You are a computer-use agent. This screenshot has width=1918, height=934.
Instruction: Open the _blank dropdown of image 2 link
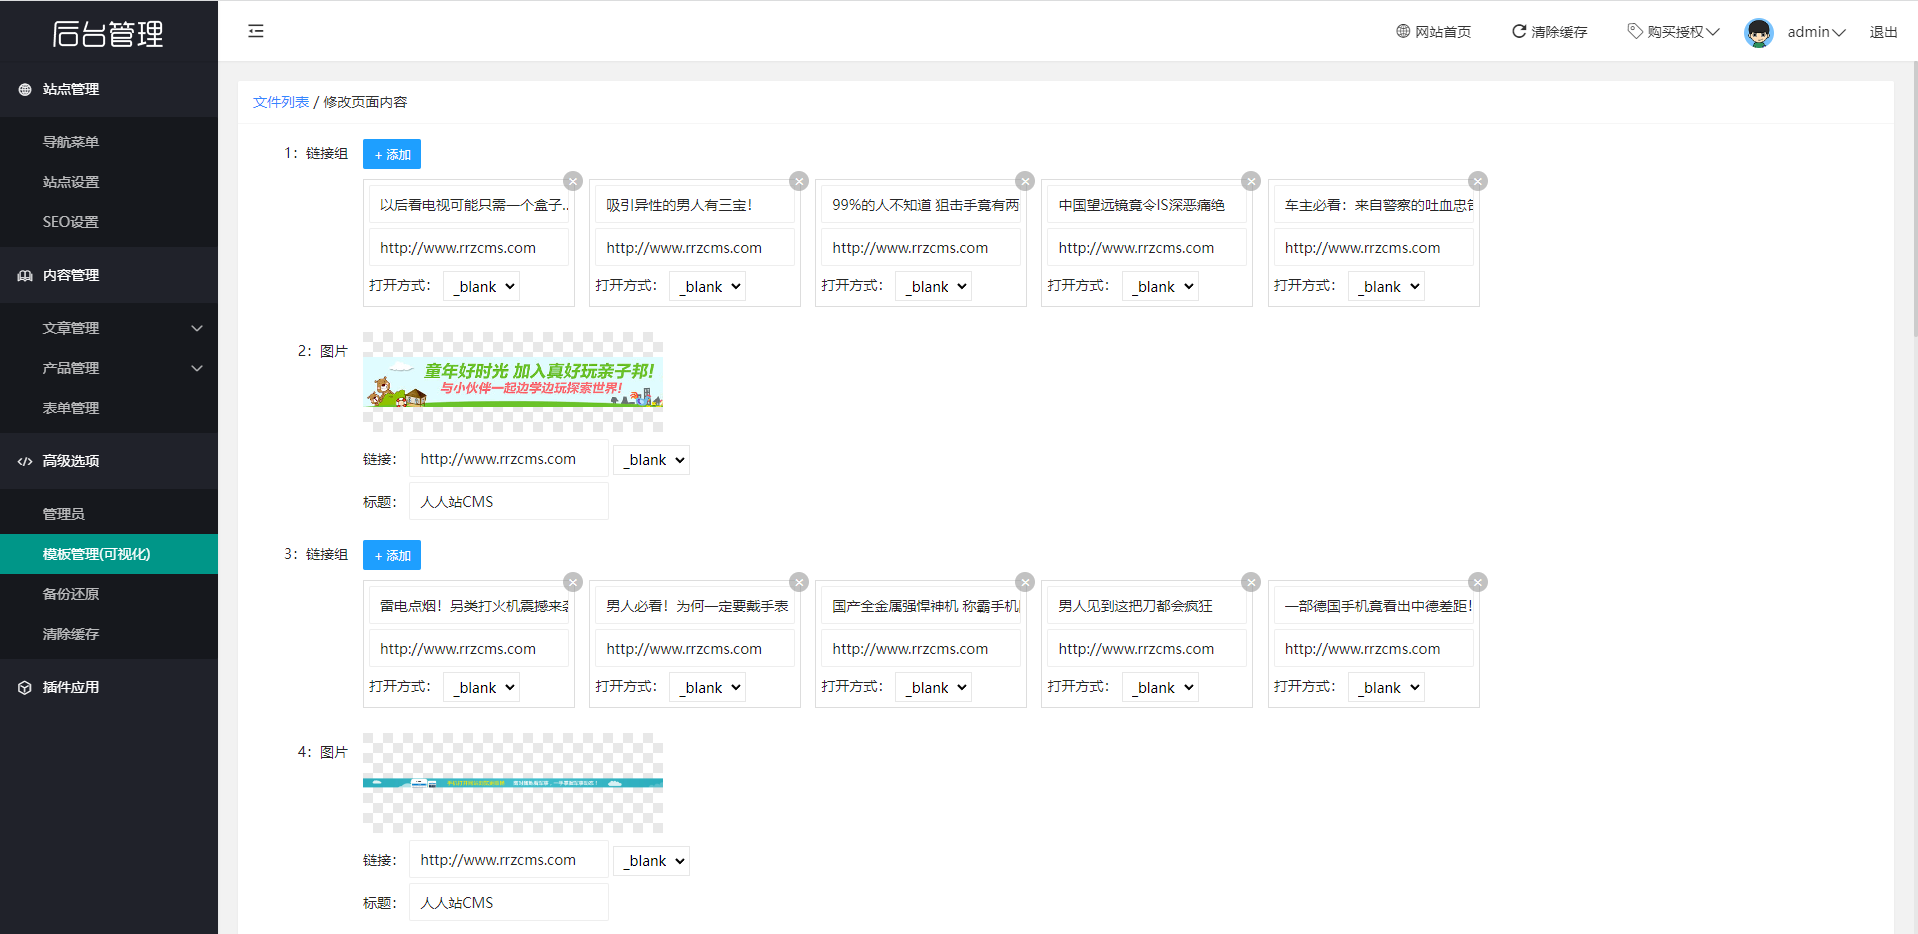point(651,459)
